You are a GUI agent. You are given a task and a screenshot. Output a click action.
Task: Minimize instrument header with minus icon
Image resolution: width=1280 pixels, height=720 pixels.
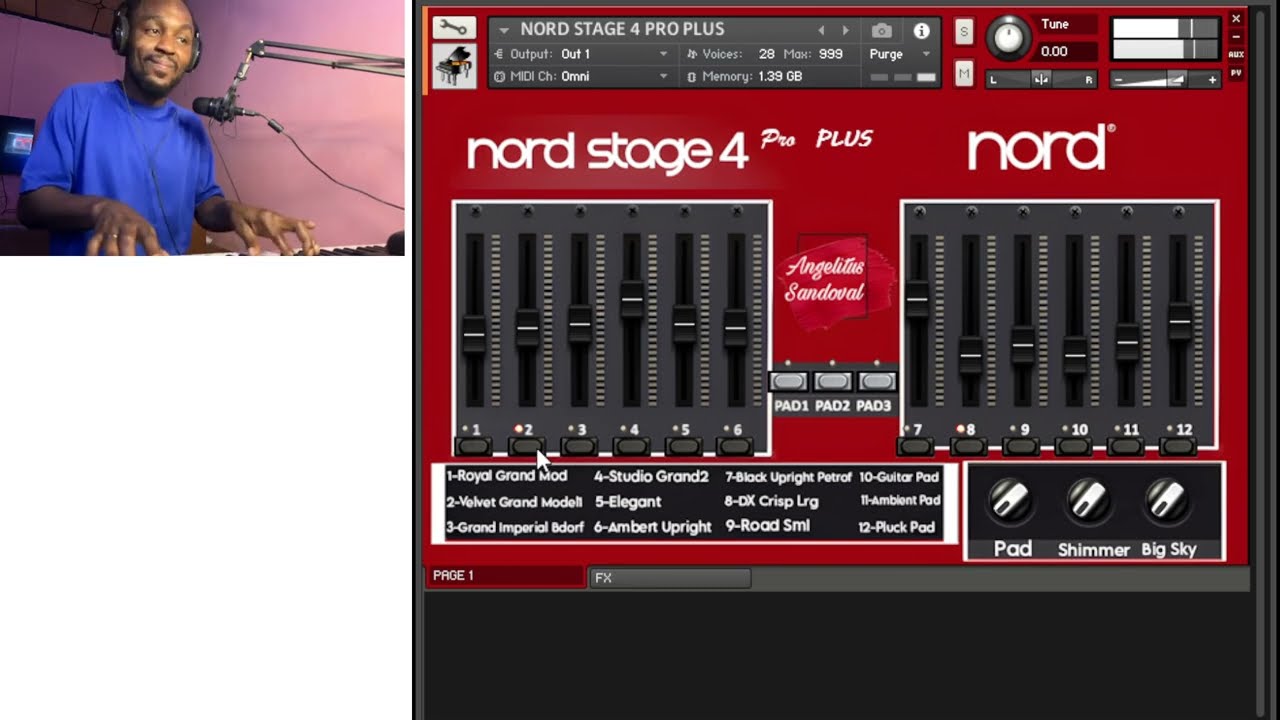(1236, 37)
